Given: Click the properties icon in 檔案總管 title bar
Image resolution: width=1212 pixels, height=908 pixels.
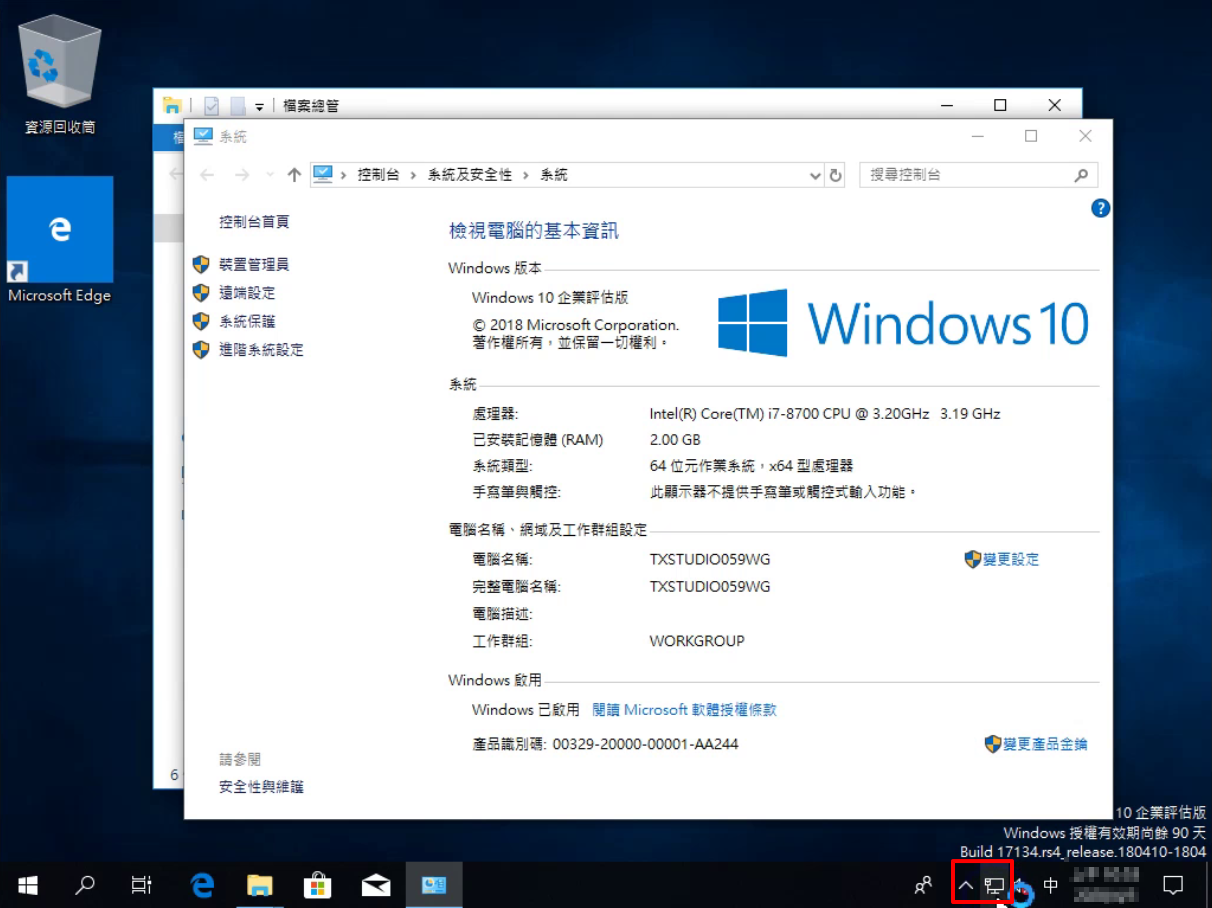Looking at the screenshot, I should point(211,105).
